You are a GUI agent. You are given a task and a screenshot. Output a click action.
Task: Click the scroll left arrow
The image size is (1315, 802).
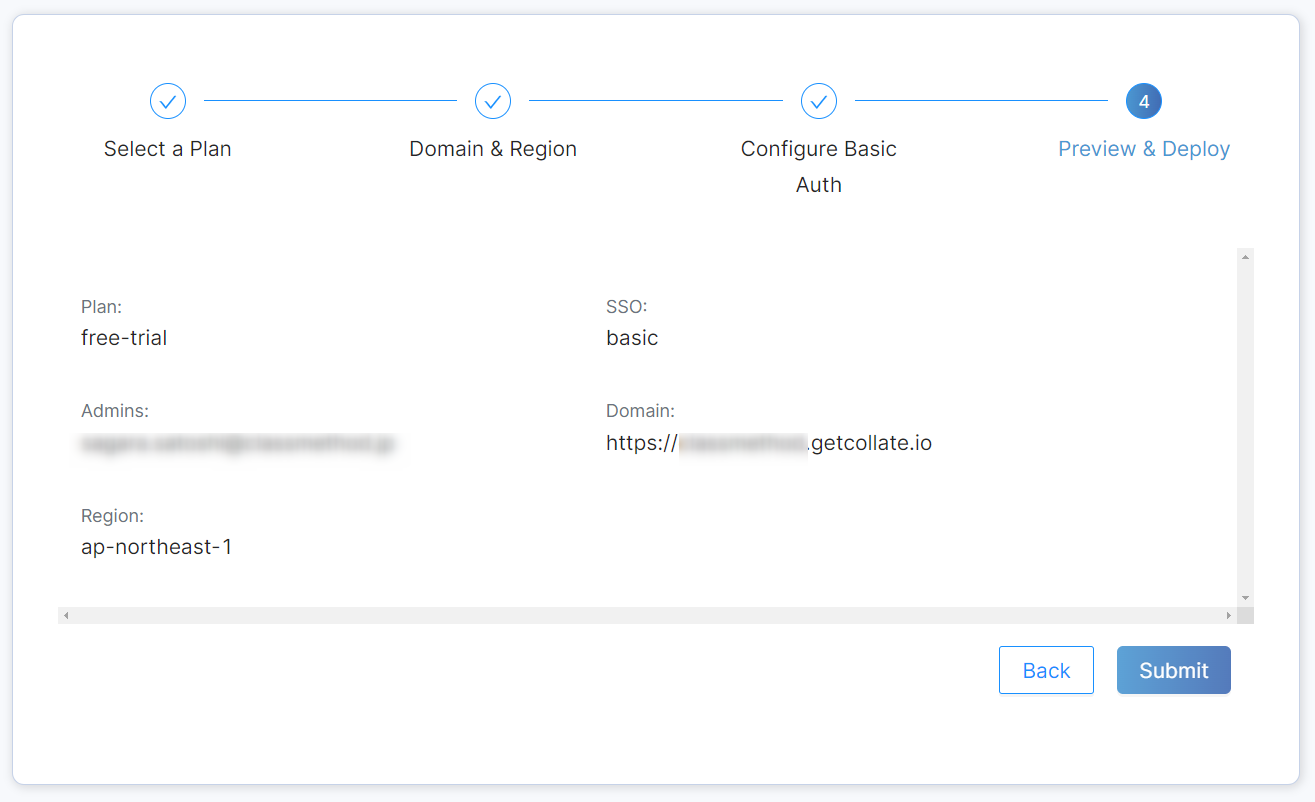click(x=66, y=615)
